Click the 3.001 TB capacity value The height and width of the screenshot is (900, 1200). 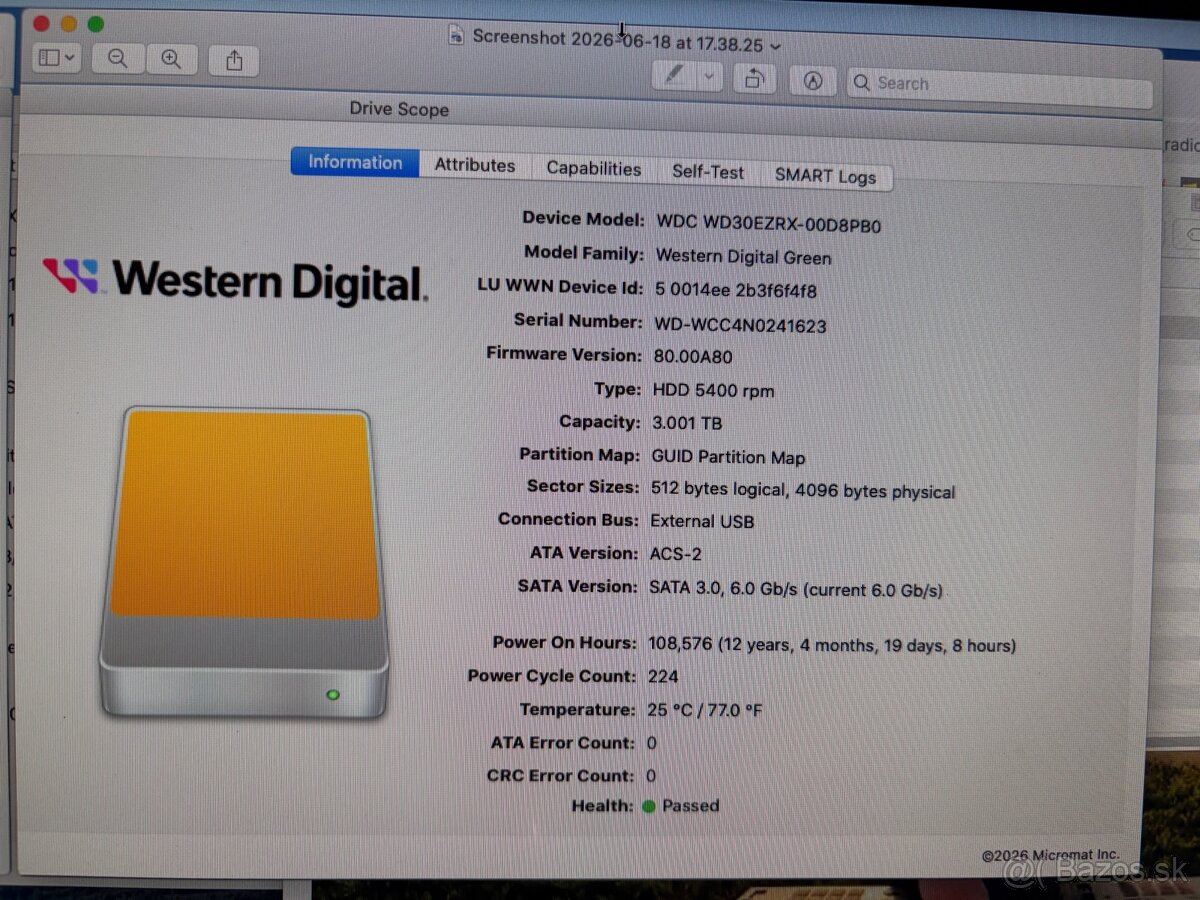(x=687, y=423)
